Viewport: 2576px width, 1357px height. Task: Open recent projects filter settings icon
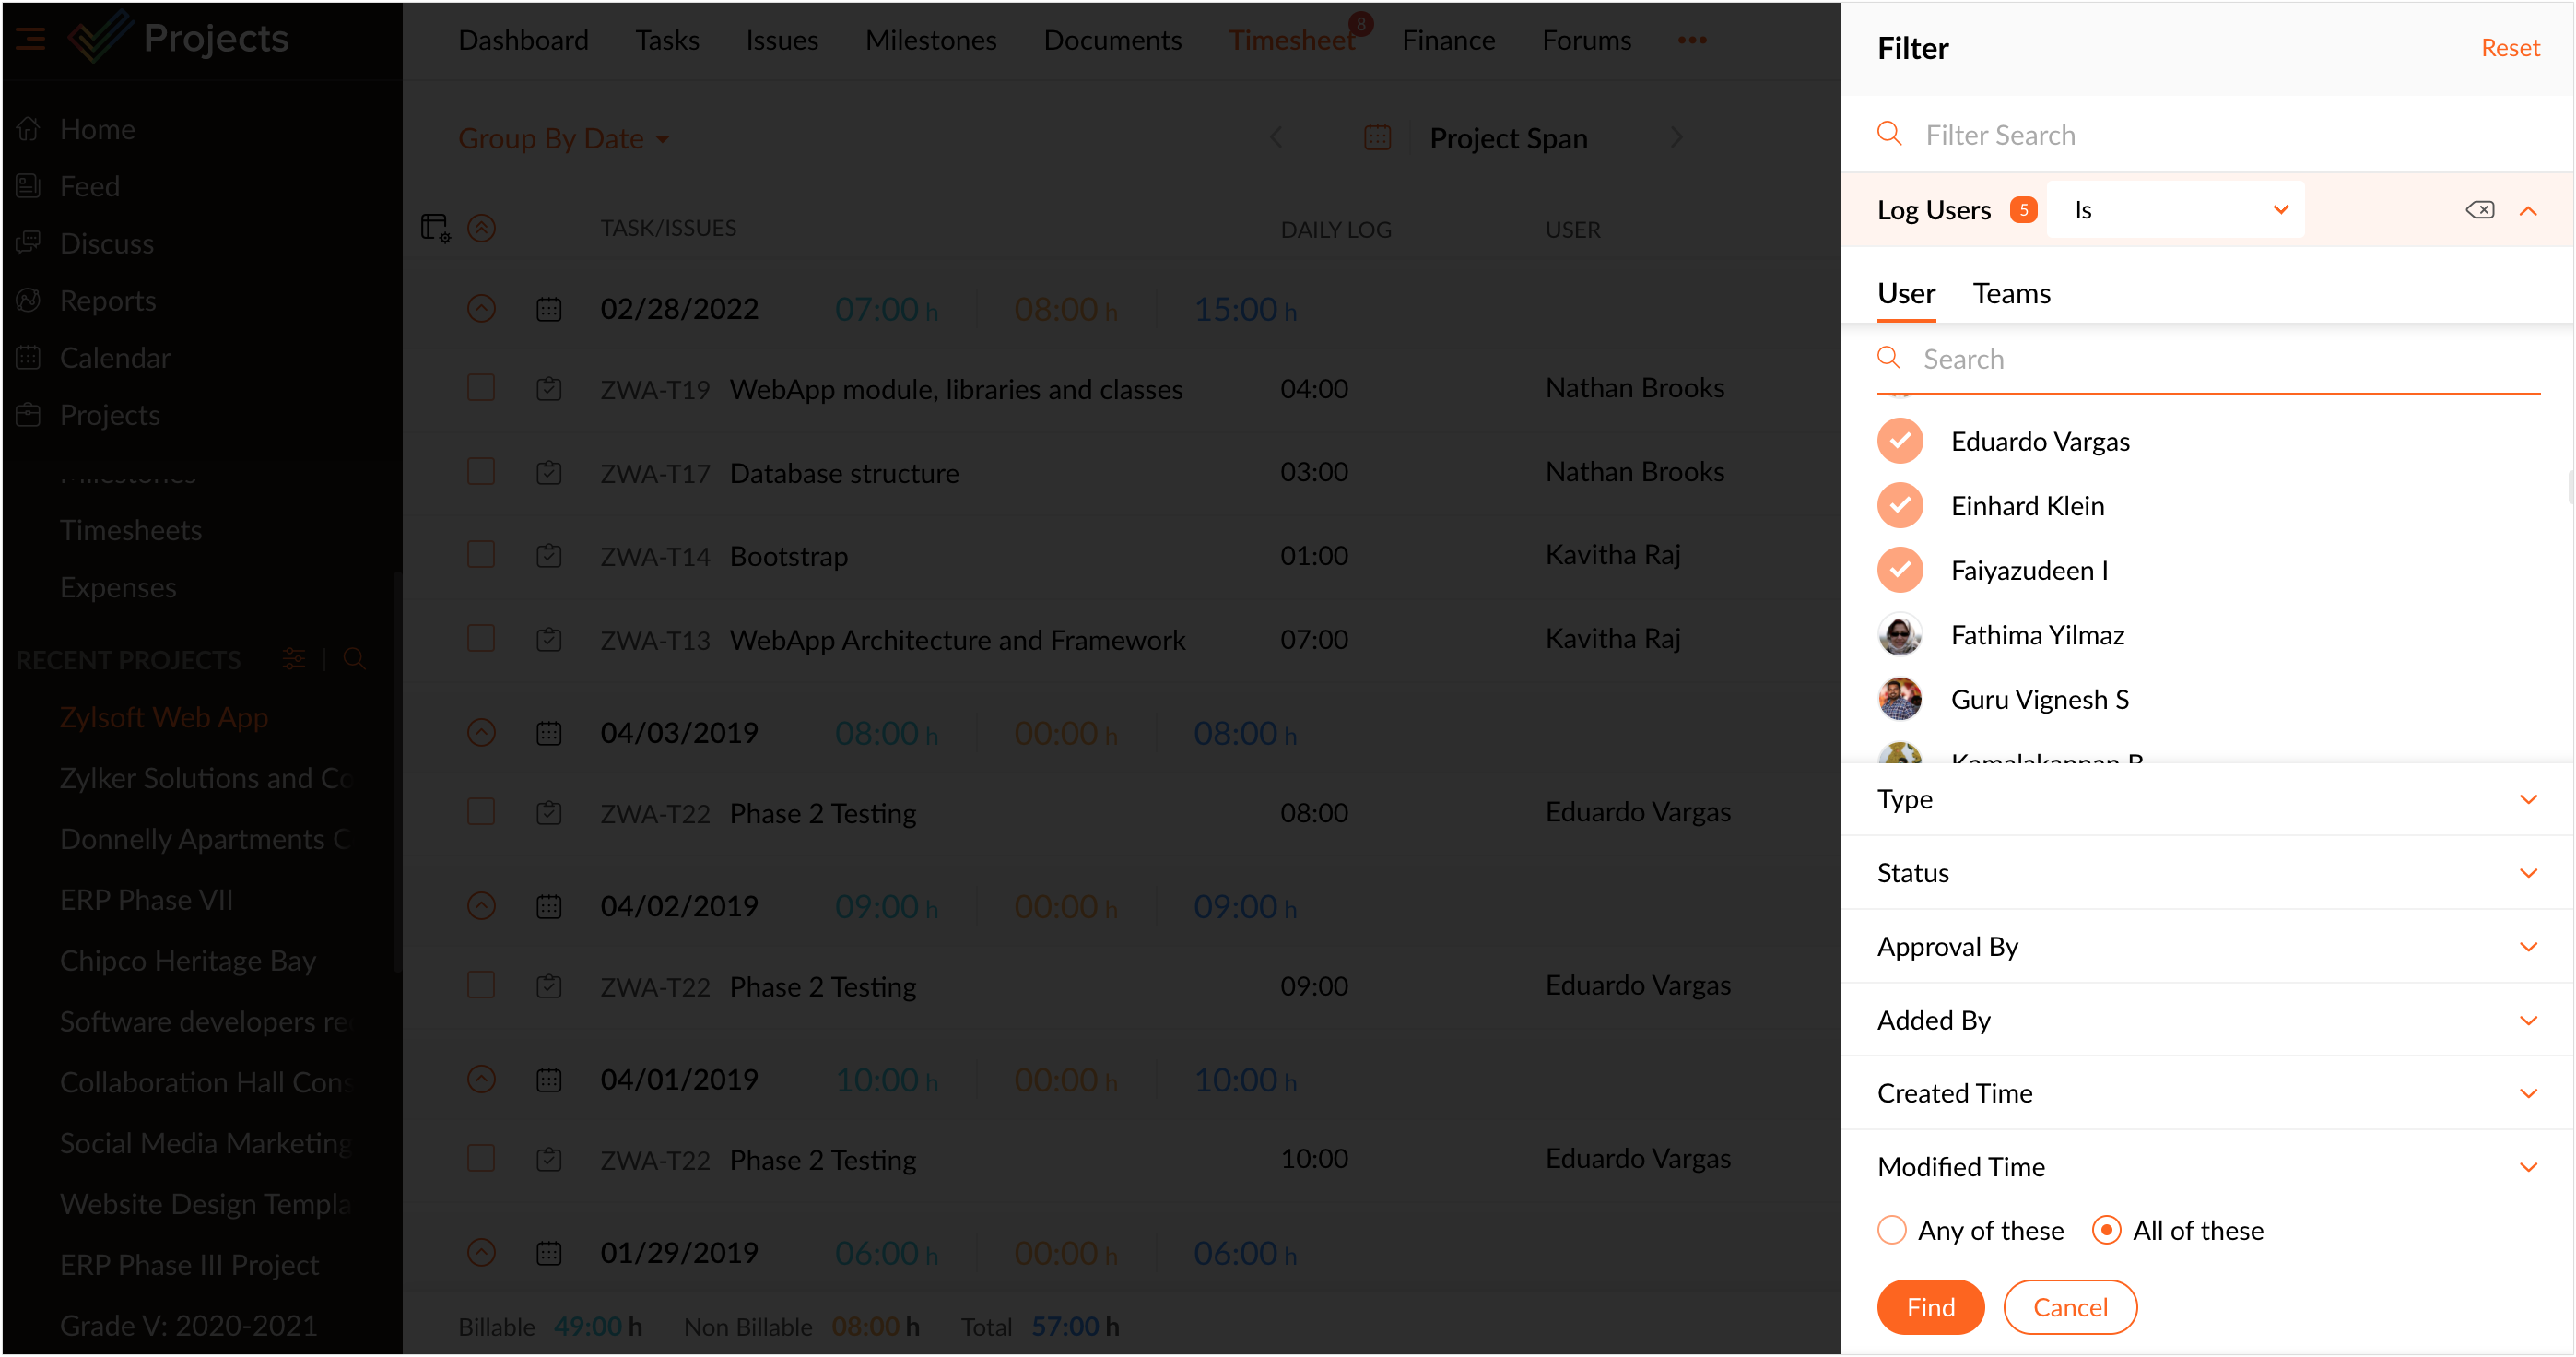tap(294, 659)
